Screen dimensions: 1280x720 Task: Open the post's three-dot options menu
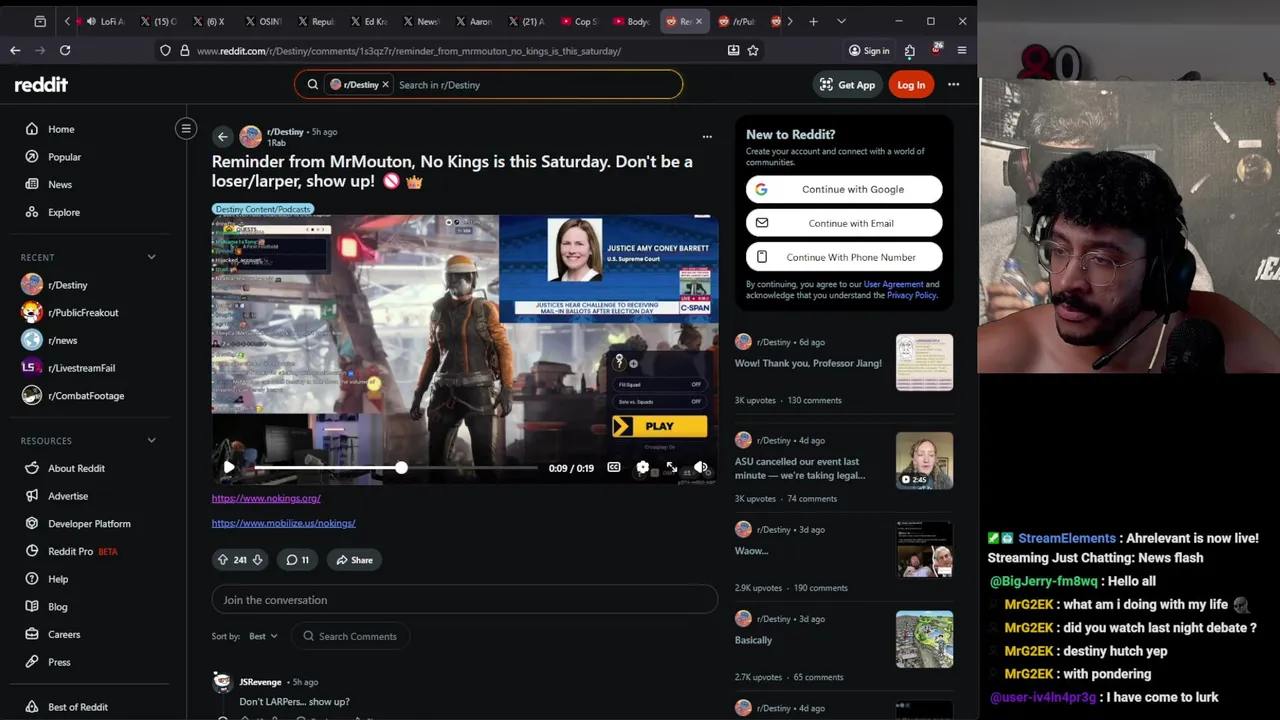[x=707, y=137]
